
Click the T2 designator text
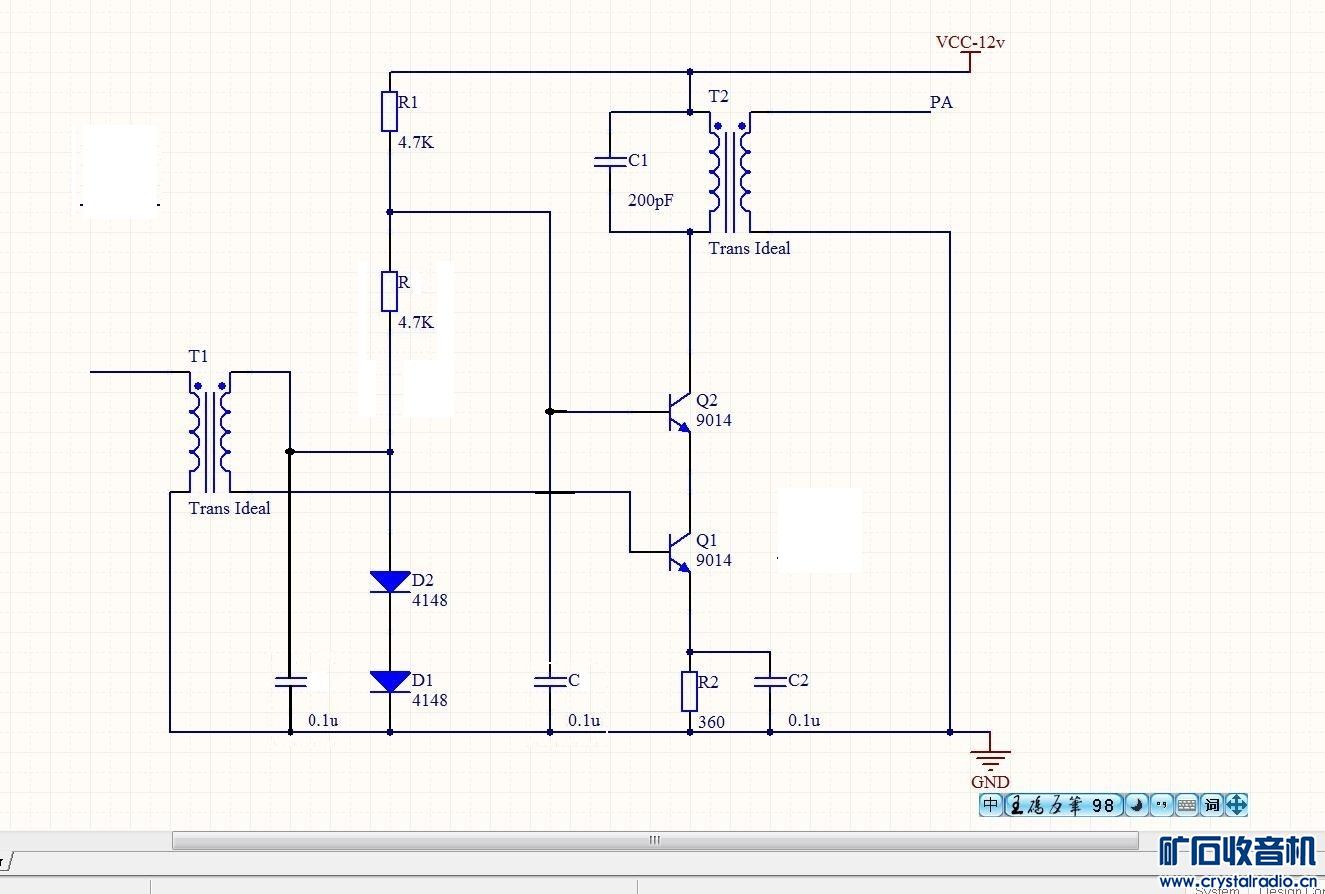click(x=719, y=96)
